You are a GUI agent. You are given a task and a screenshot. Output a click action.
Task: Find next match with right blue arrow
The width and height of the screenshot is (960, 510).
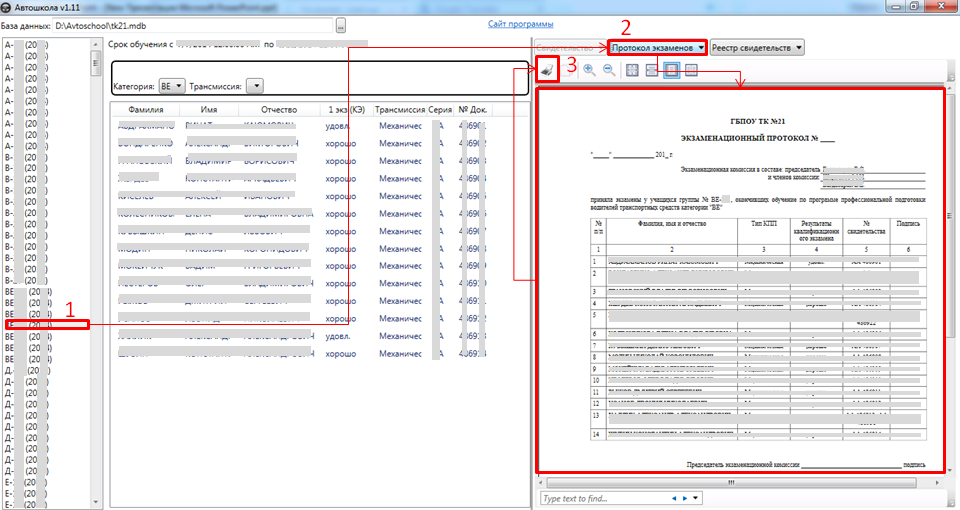(685, 498)
